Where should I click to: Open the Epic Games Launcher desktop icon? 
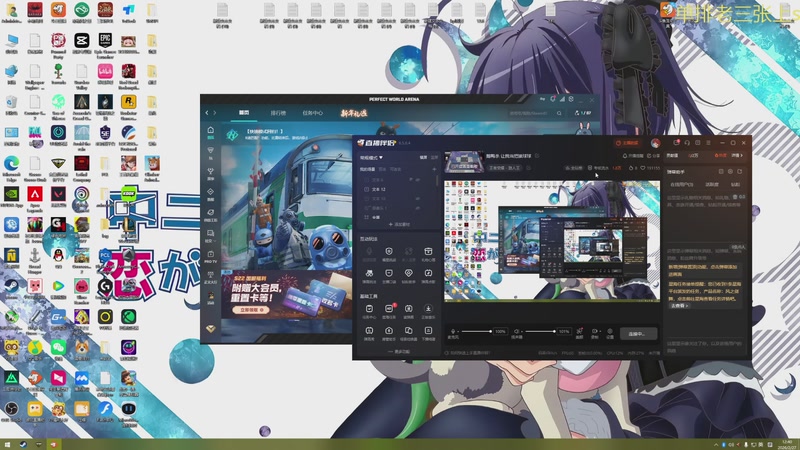(x=105, y=44)
